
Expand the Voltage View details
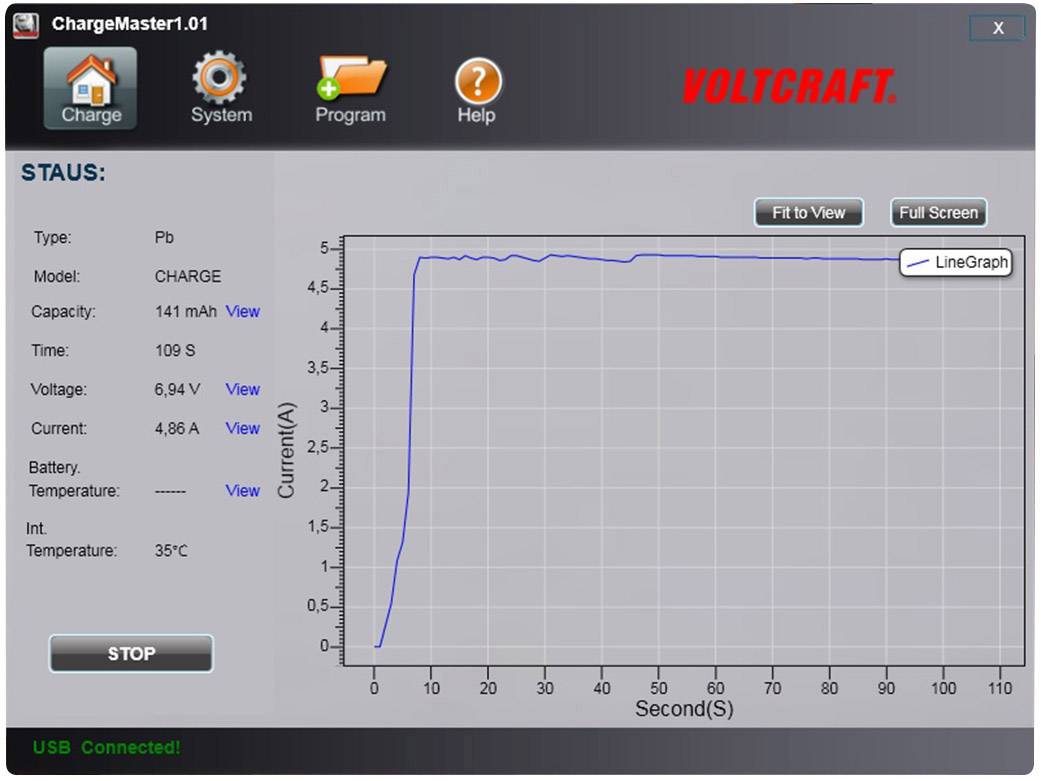tap(242, 389)
